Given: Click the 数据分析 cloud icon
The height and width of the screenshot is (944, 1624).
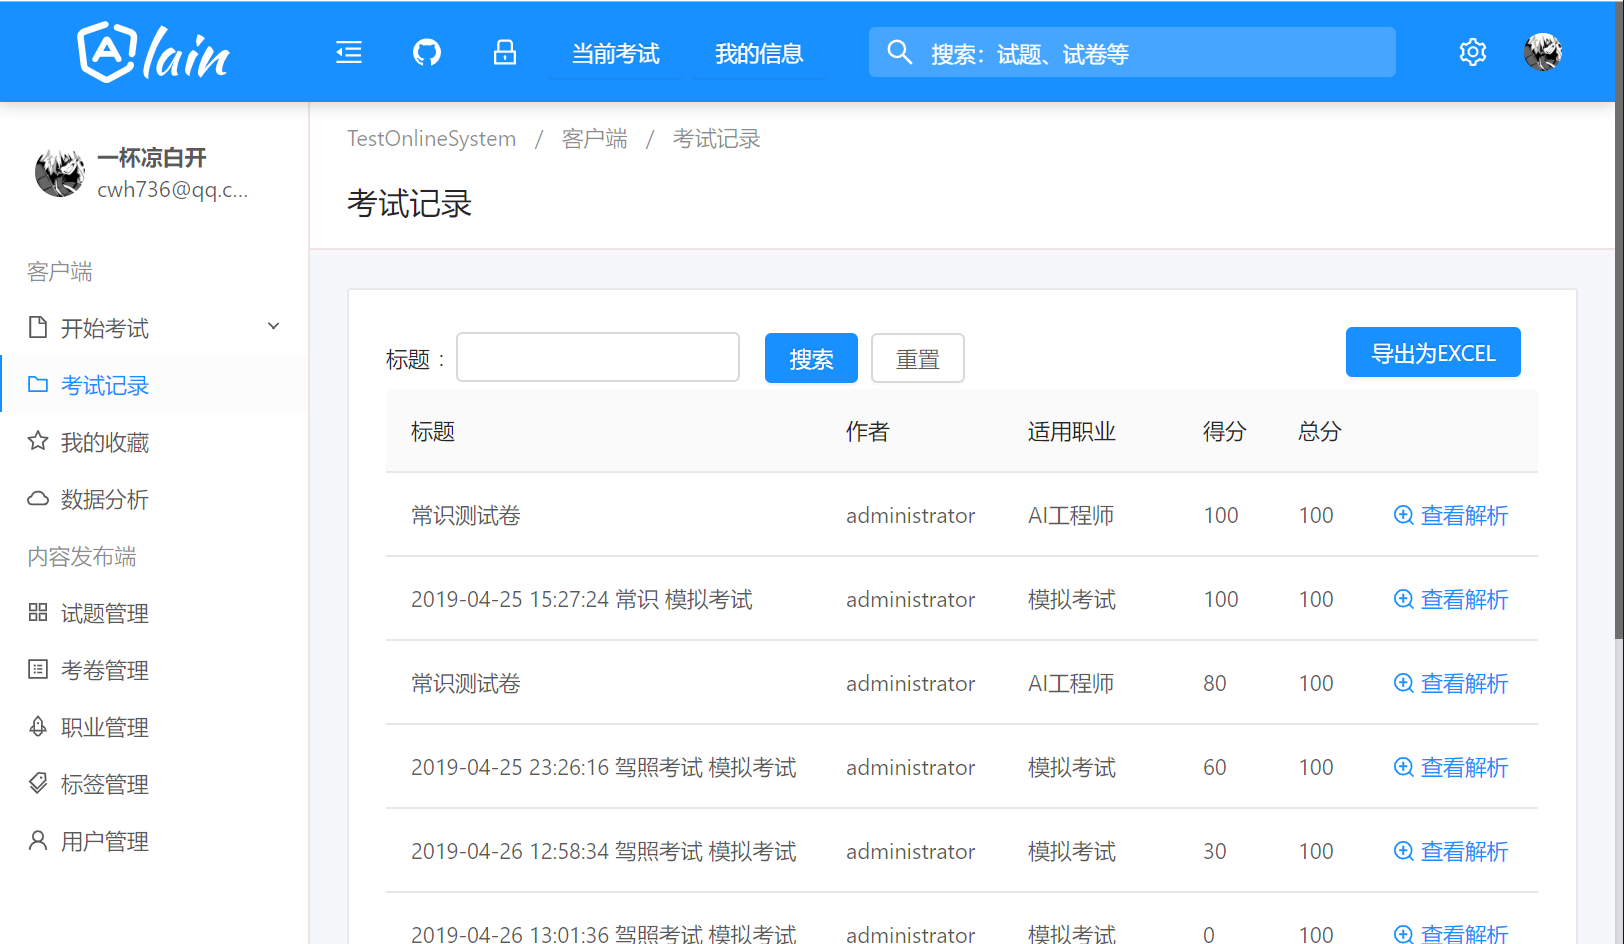Looking at the screenshot, I should [38, 498].
